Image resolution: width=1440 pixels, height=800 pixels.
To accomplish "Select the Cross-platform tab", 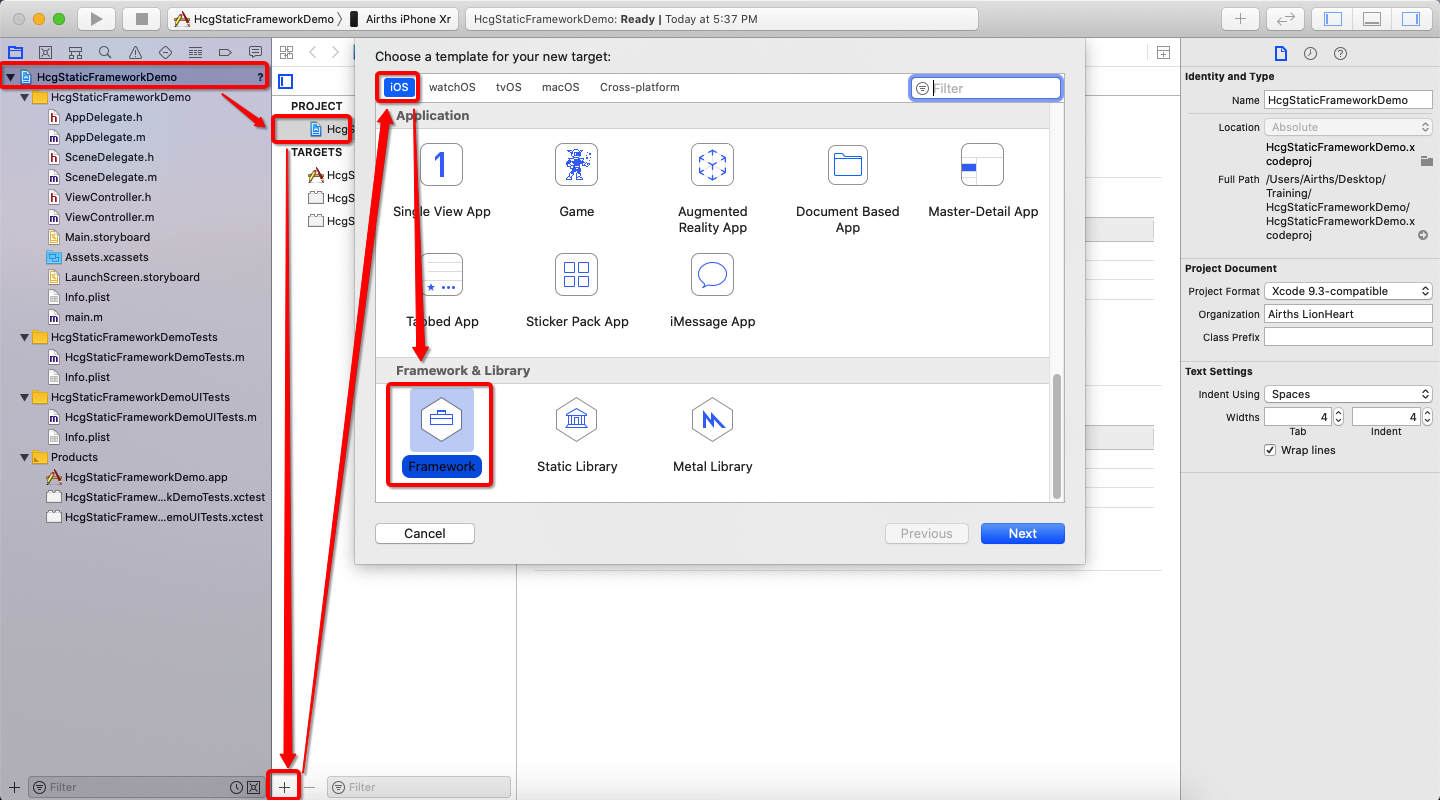I will [x=639, y=87].
